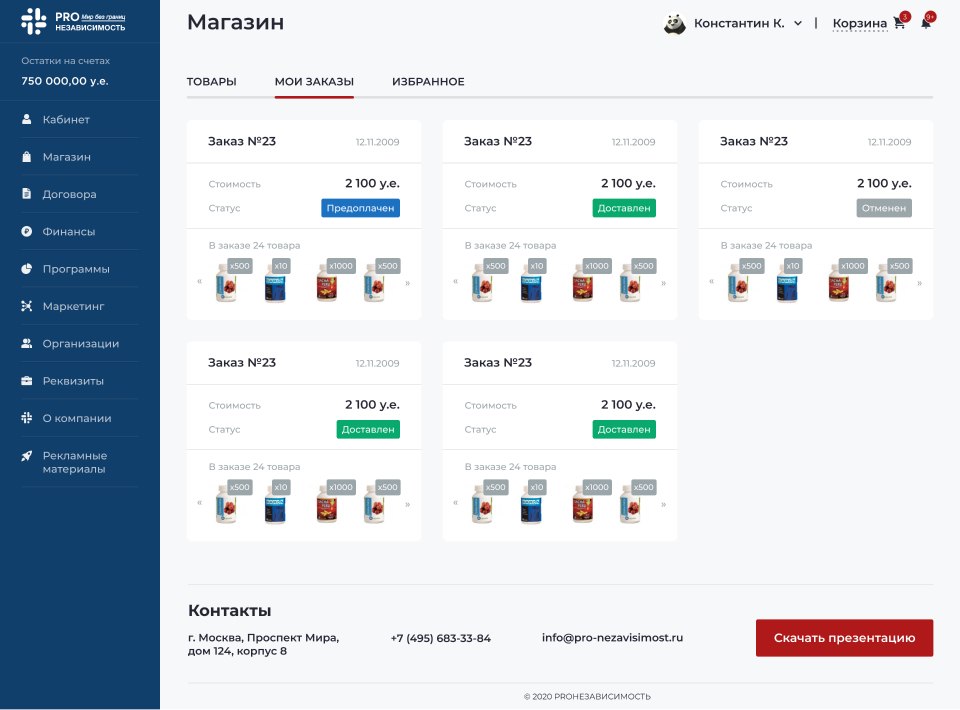
Task: Click the Реквизиты briefcase icon
Action: (x=27, y=381)
